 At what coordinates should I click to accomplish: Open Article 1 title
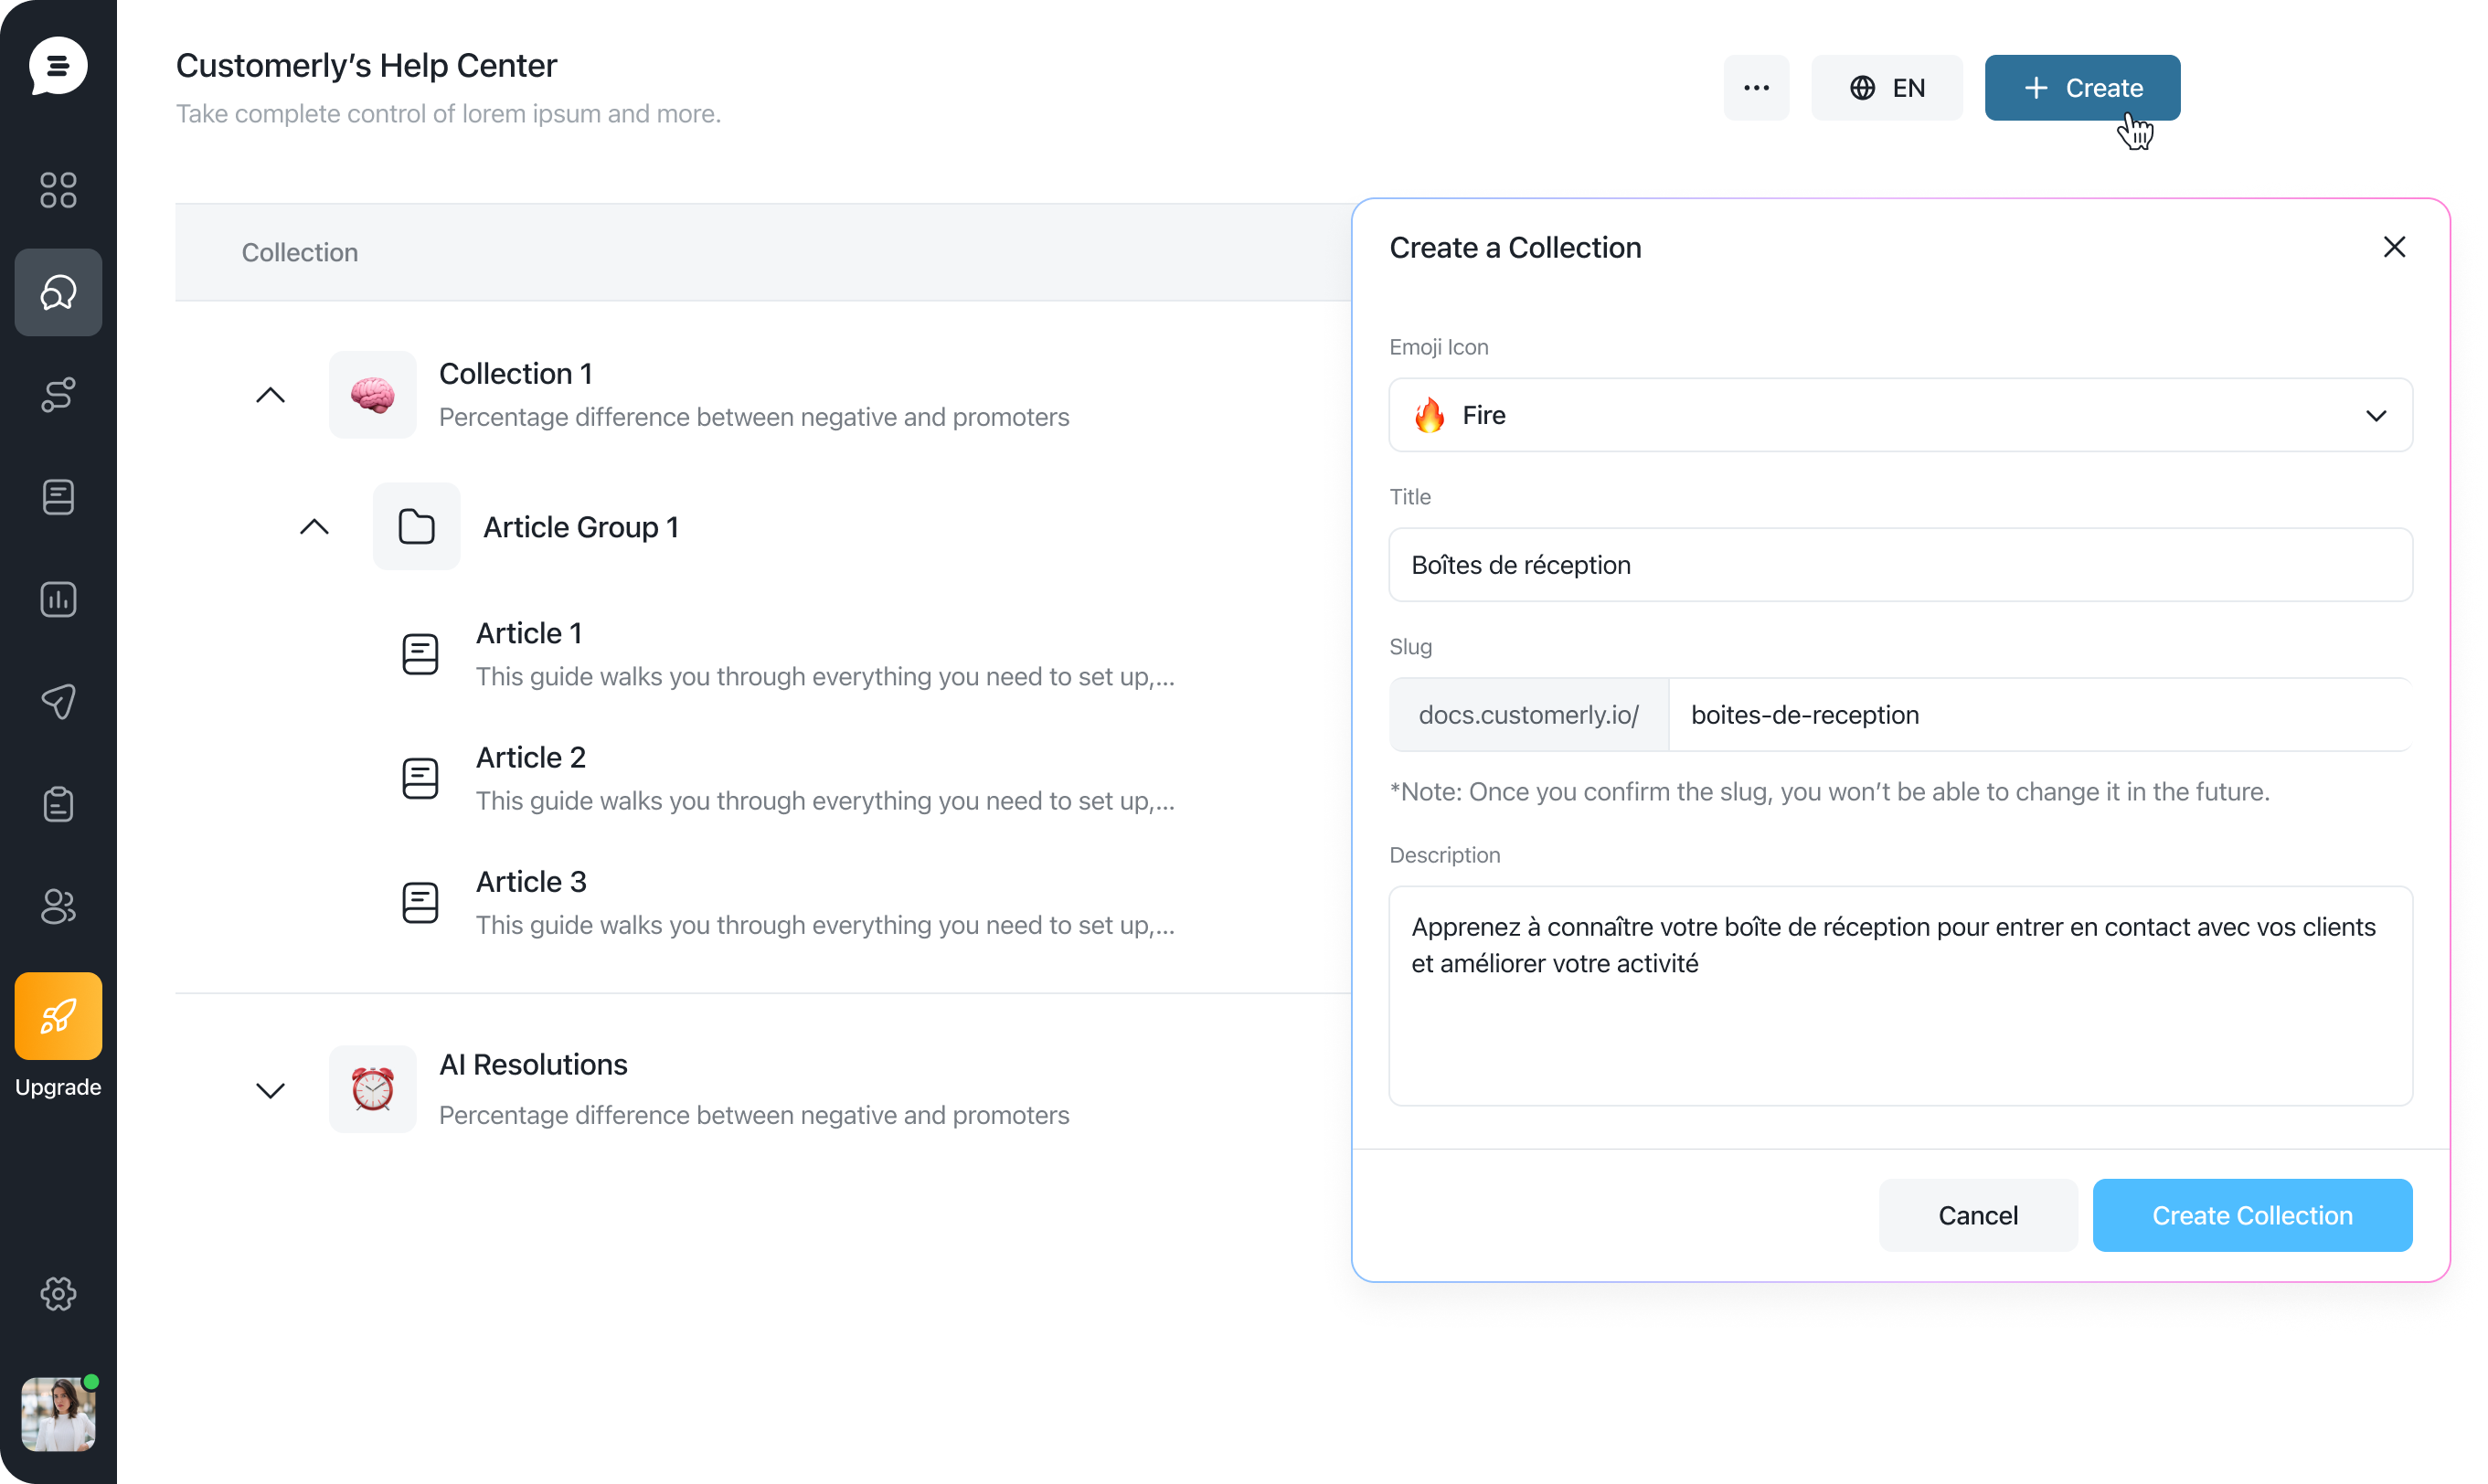529,633
